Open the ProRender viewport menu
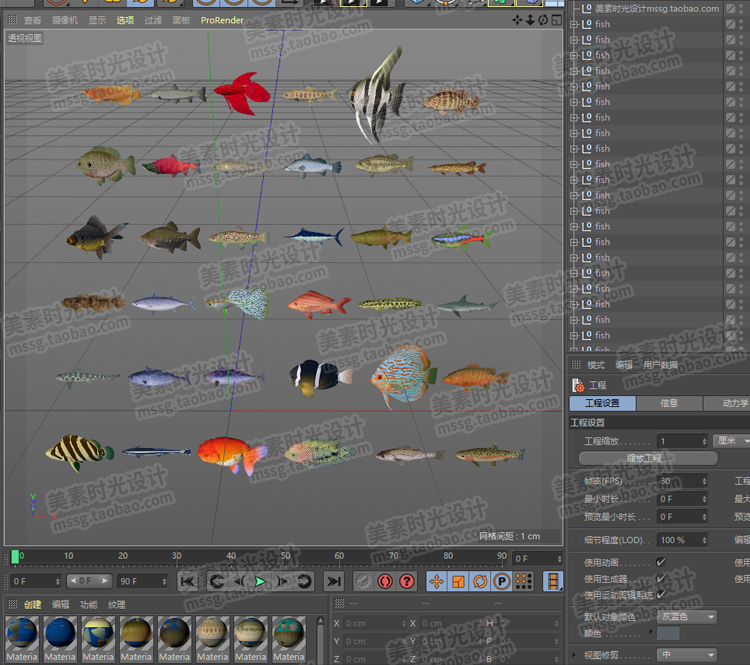 coord(221,19)
